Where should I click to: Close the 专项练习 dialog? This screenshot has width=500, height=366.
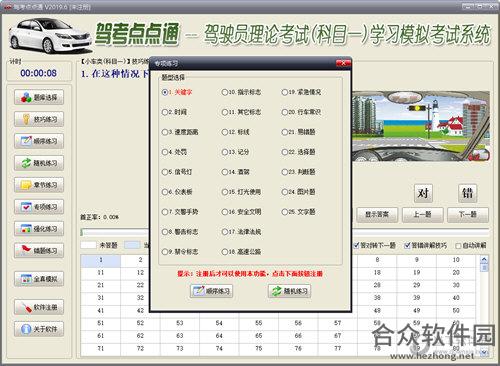coord(343,63)
